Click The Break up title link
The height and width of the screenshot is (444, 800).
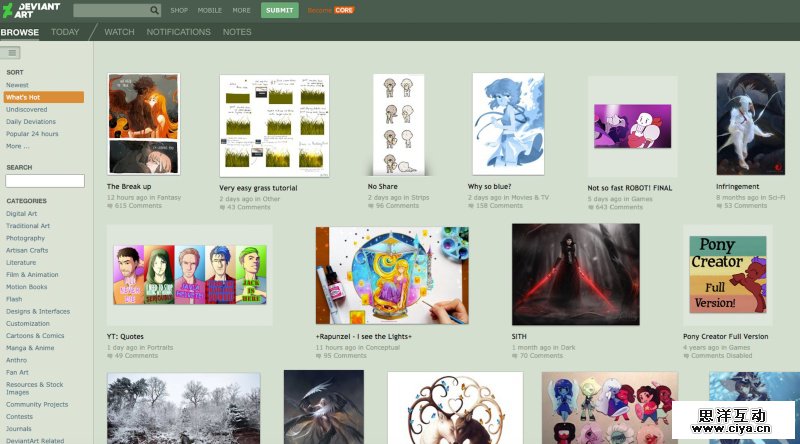click(129, 186)
